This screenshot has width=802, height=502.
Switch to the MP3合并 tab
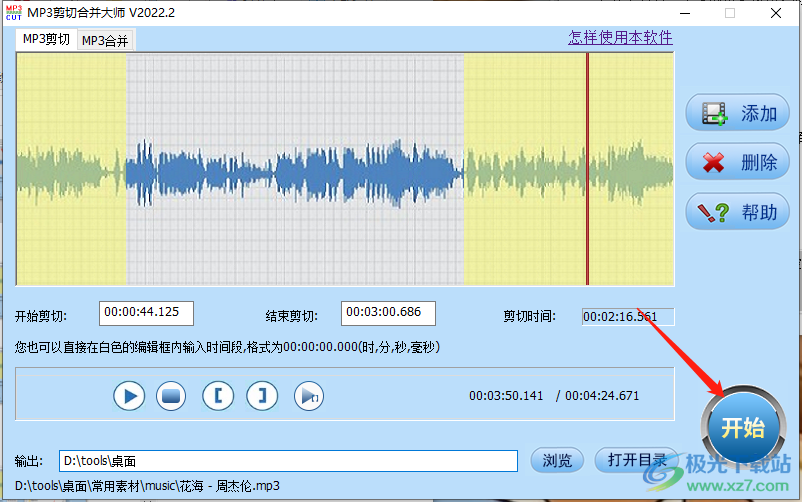click(105, 40)
